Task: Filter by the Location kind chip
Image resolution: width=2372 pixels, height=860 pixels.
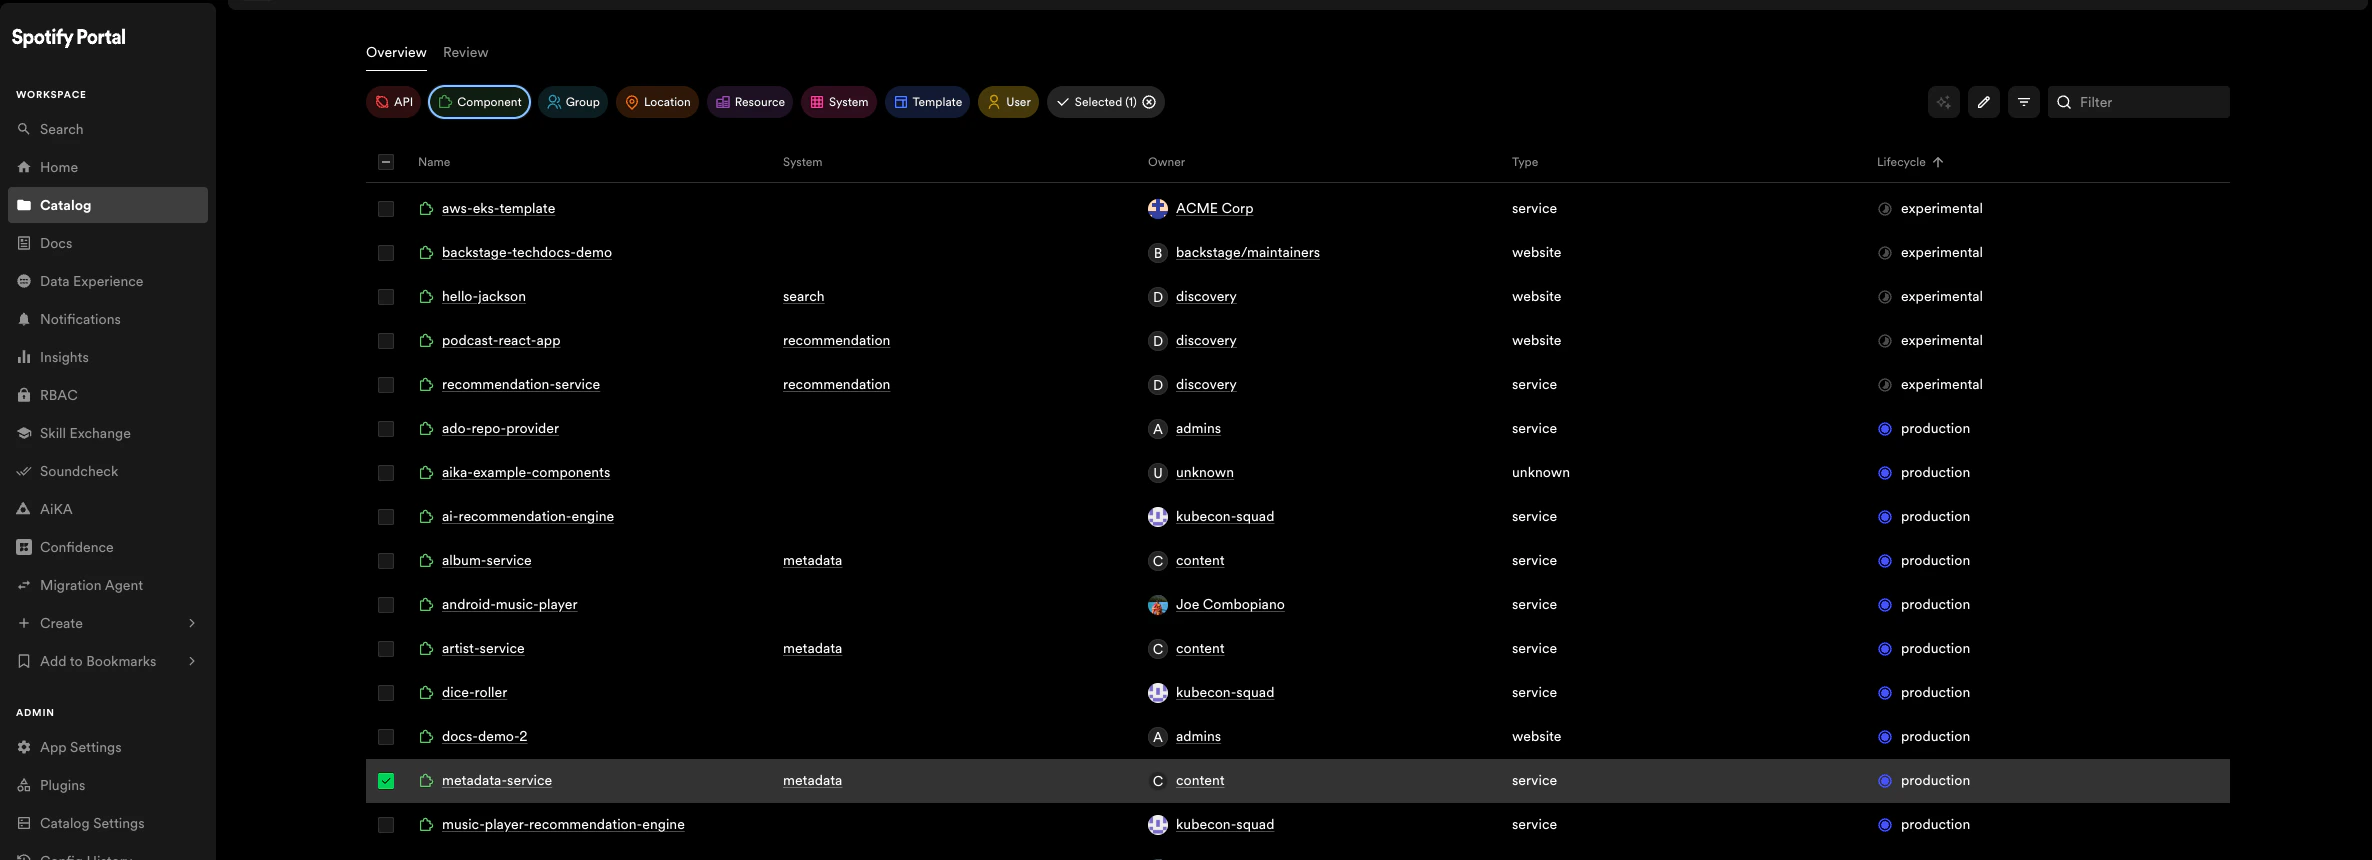Action: pos(657,102)
